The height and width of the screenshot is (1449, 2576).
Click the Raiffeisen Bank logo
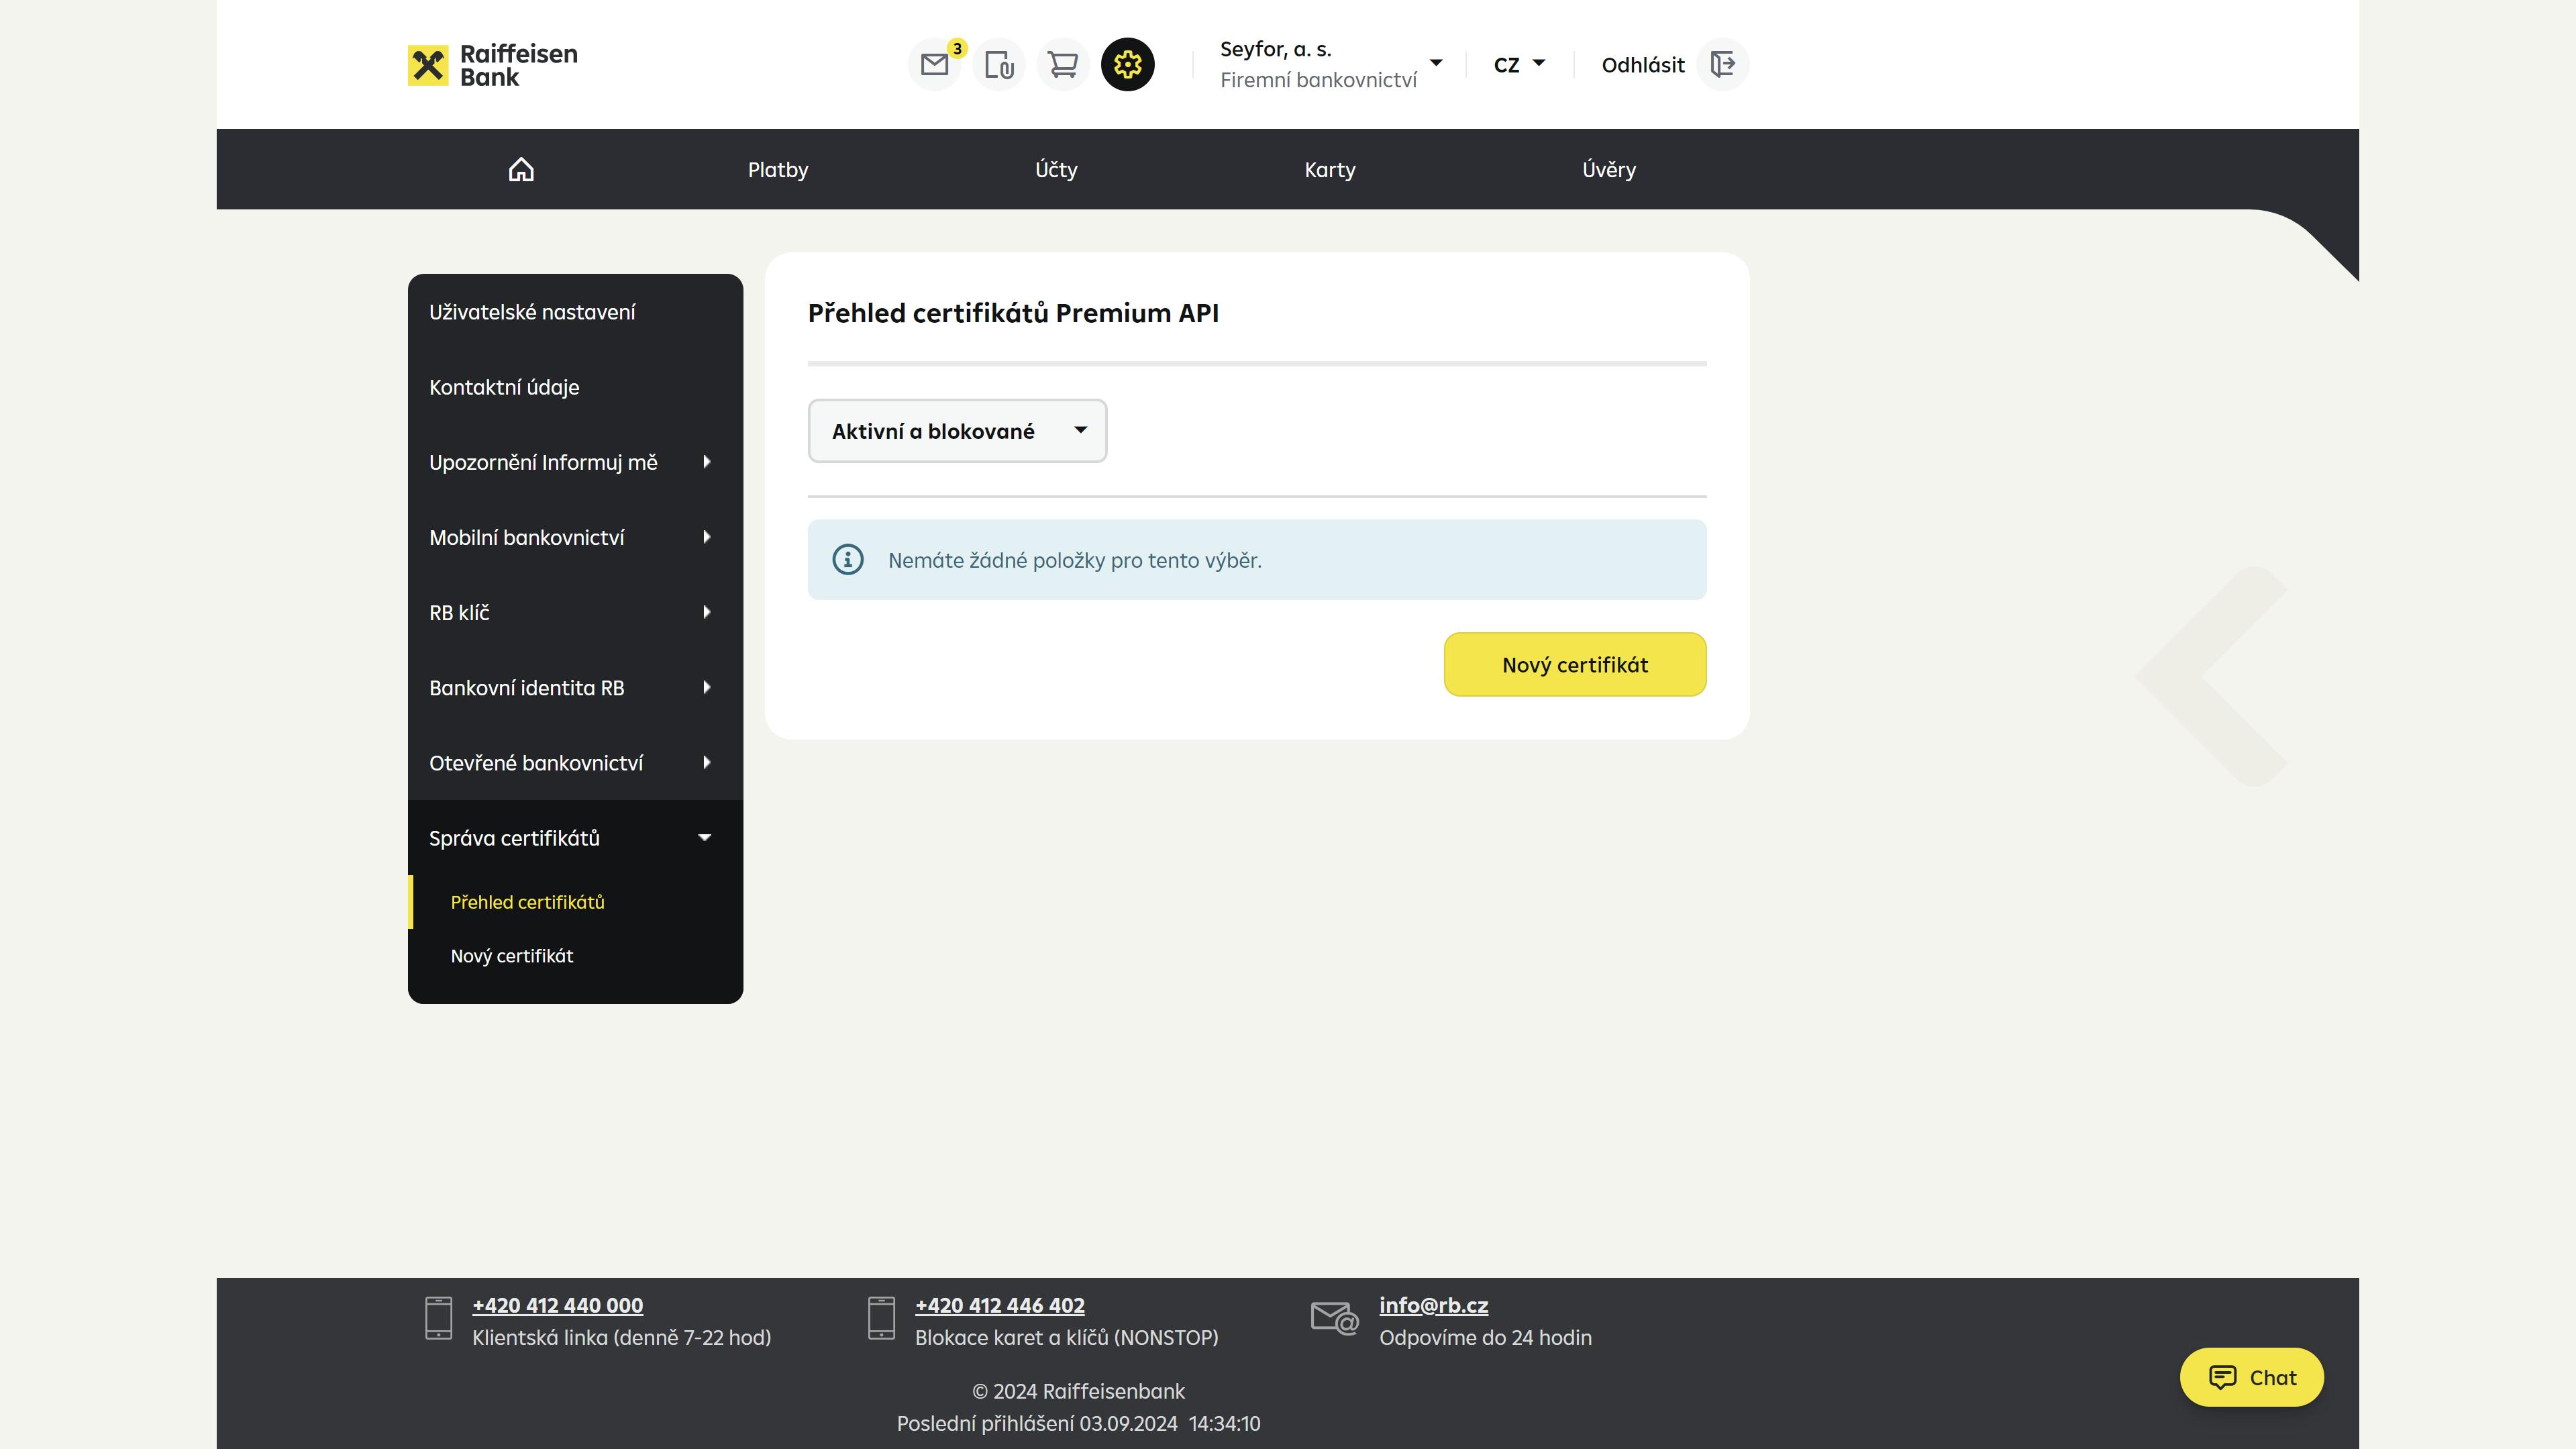click(493, 65)
